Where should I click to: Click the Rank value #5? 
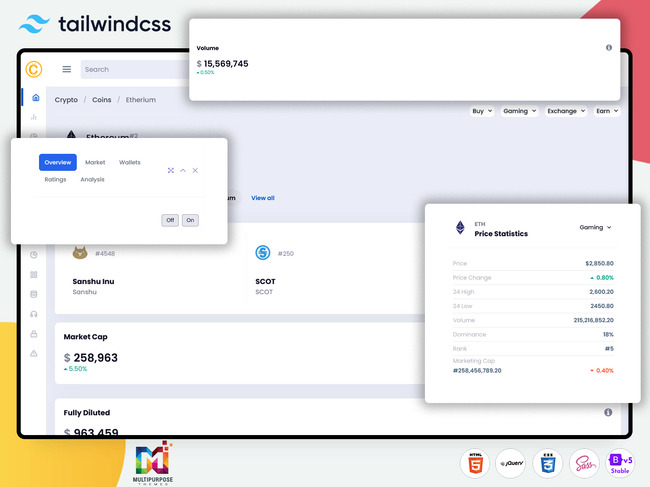[x=609, y=349]
